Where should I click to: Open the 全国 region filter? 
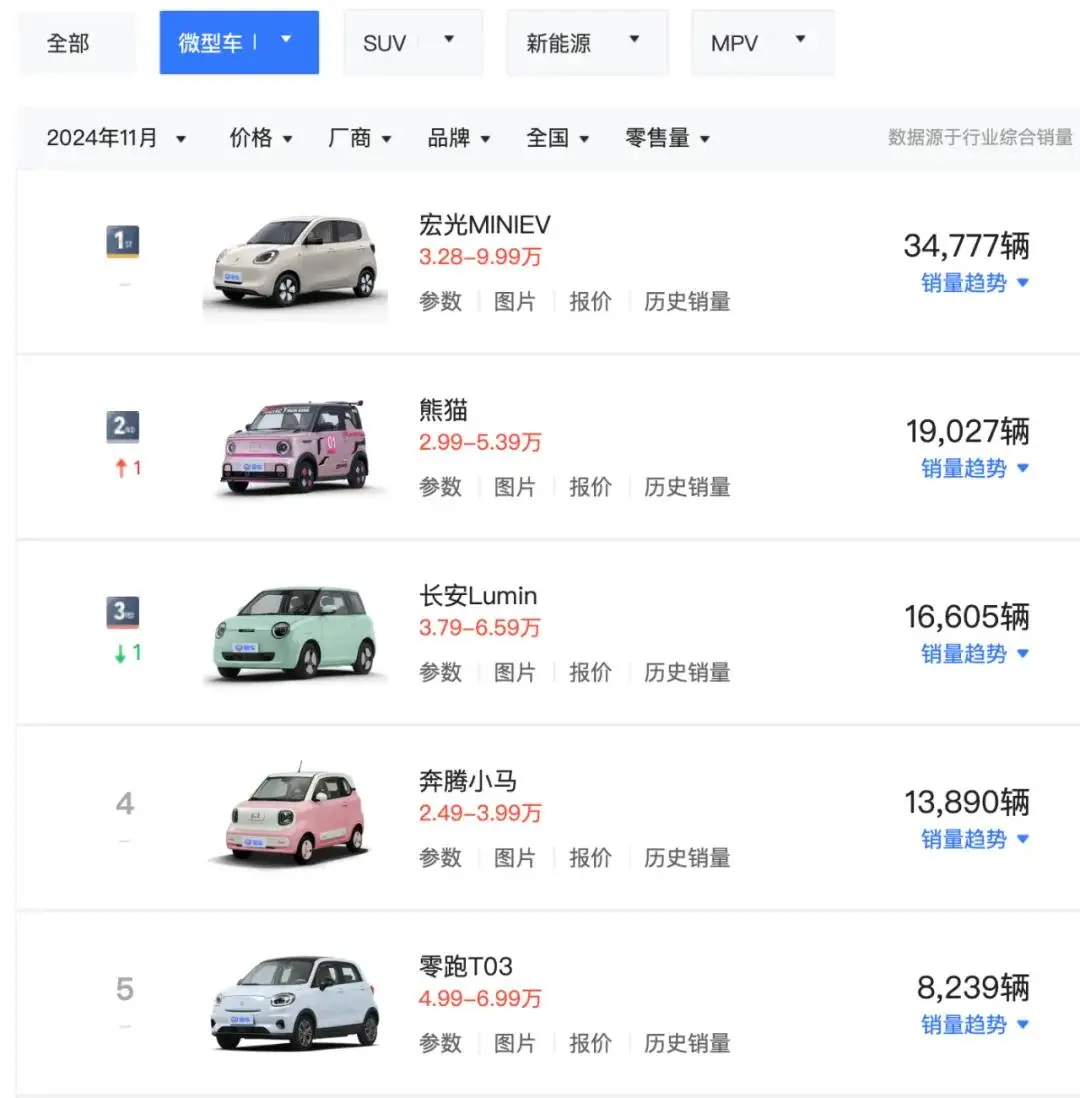click(558, 138)
